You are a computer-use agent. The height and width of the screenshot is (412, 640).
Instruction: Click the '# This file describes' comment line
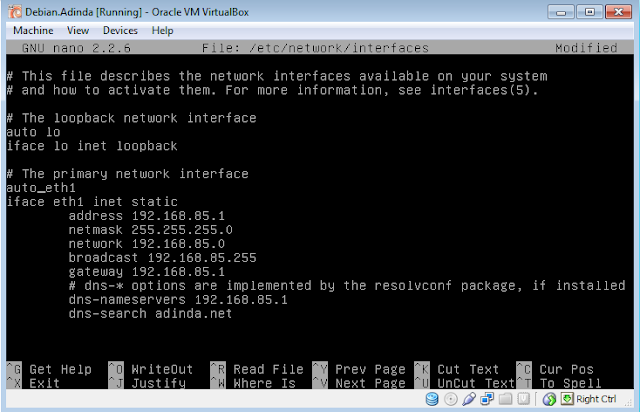pos(277,76)
